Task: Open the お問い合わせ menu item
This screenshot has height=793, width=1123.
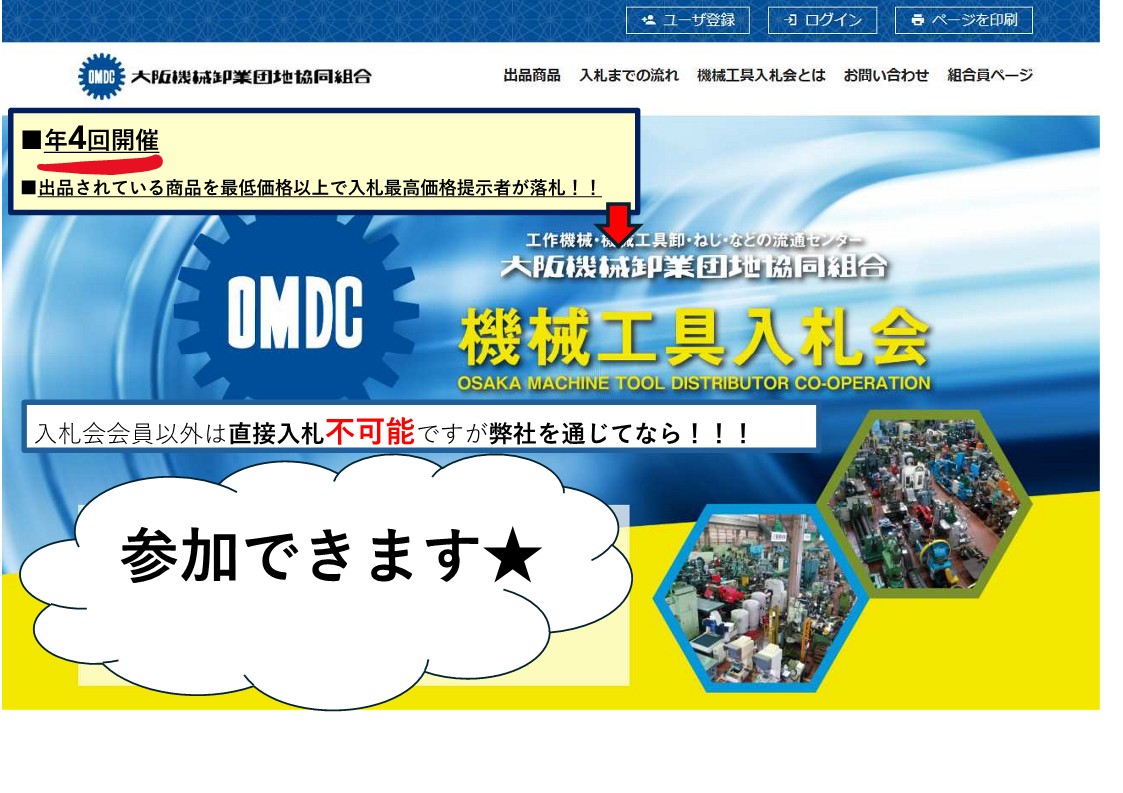Action: (x=886, y=75)
